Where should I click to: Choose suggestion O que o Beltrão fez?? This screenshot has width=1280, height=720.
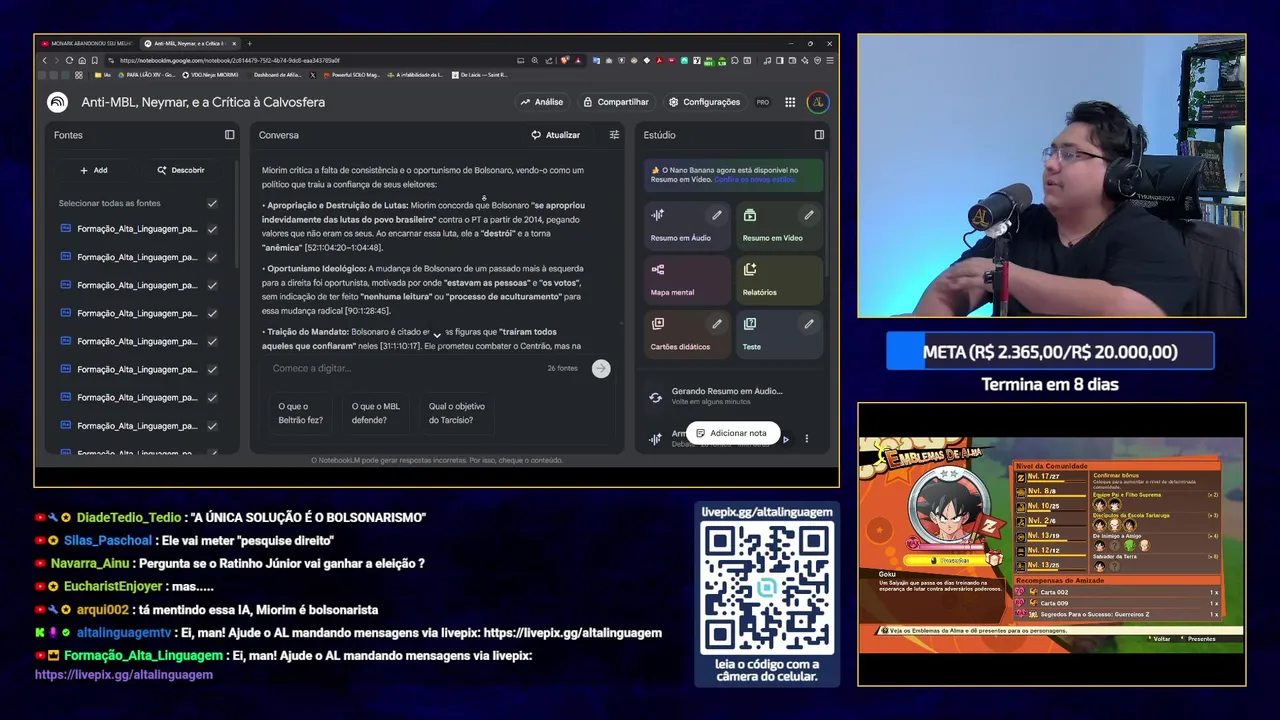click(300, 413)
